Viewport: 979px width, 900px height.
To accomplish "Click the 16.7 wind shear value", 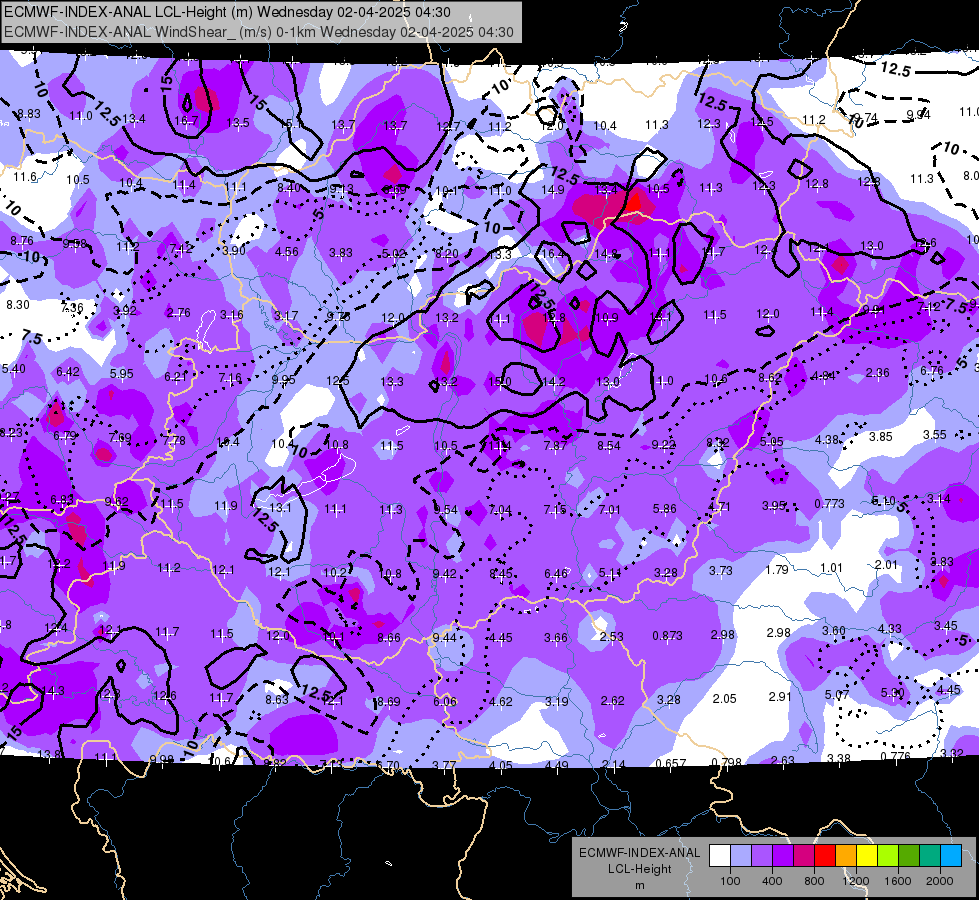I will 186,121.
